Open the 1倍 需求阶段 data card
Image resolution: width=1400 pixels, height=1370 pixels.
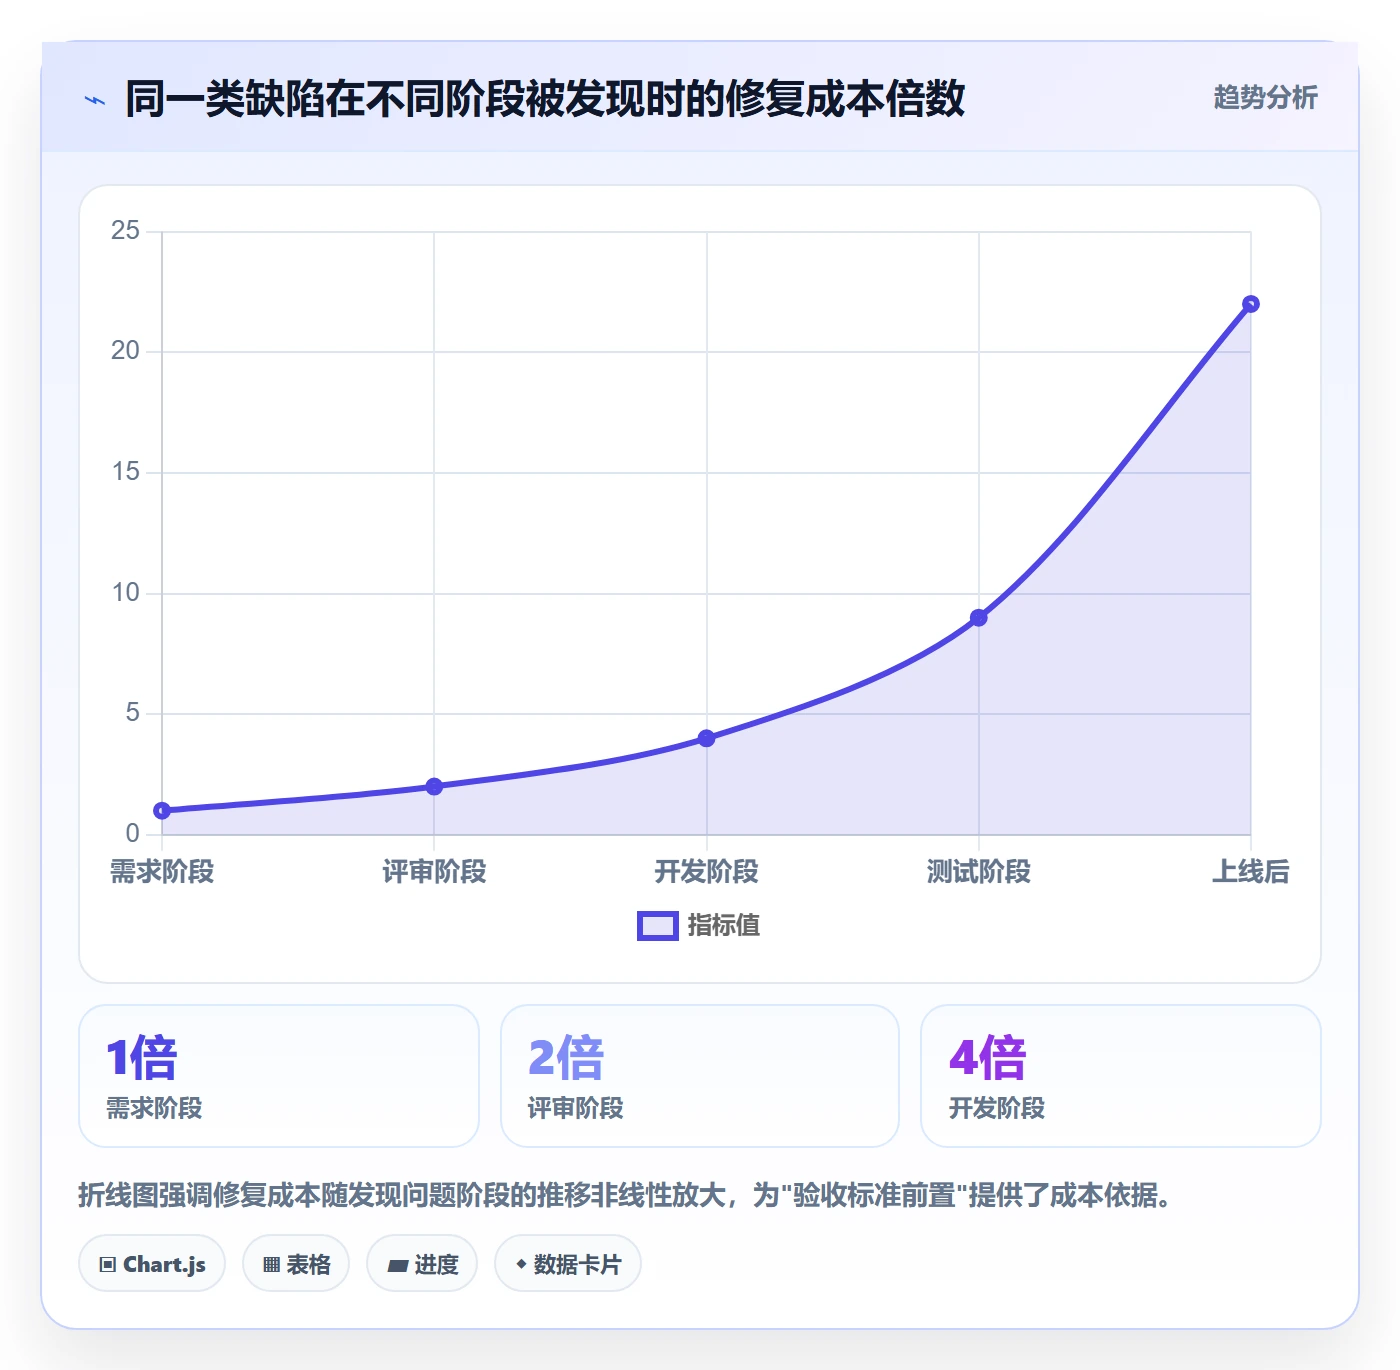click(x=279, y=1076)
